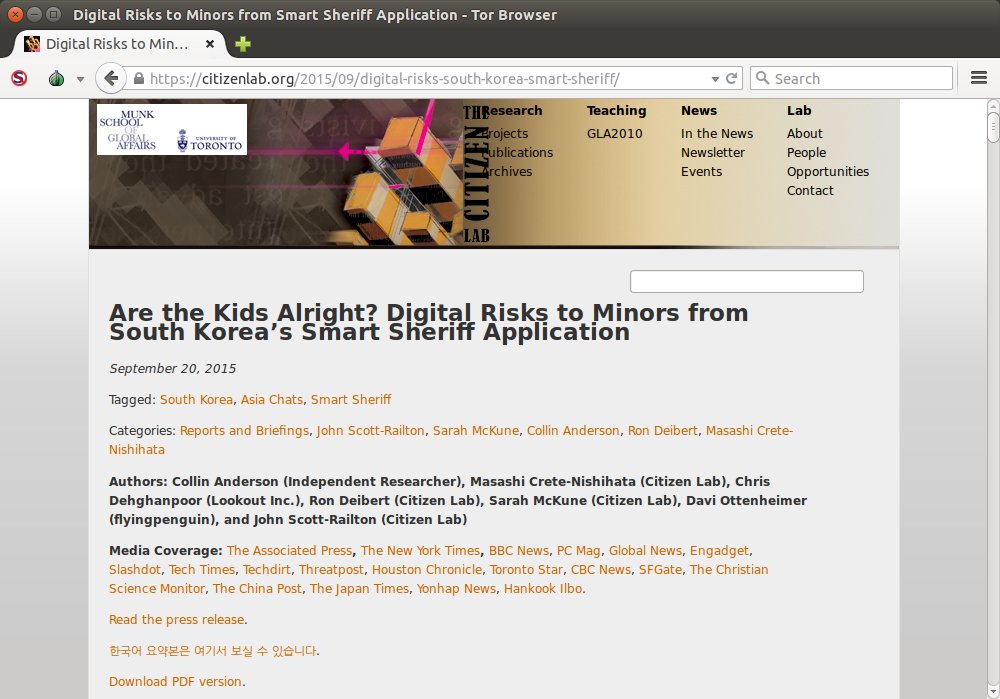The image size is (1000, 699).
Task: Open the South Korea tag
Action: click(196, 399)
